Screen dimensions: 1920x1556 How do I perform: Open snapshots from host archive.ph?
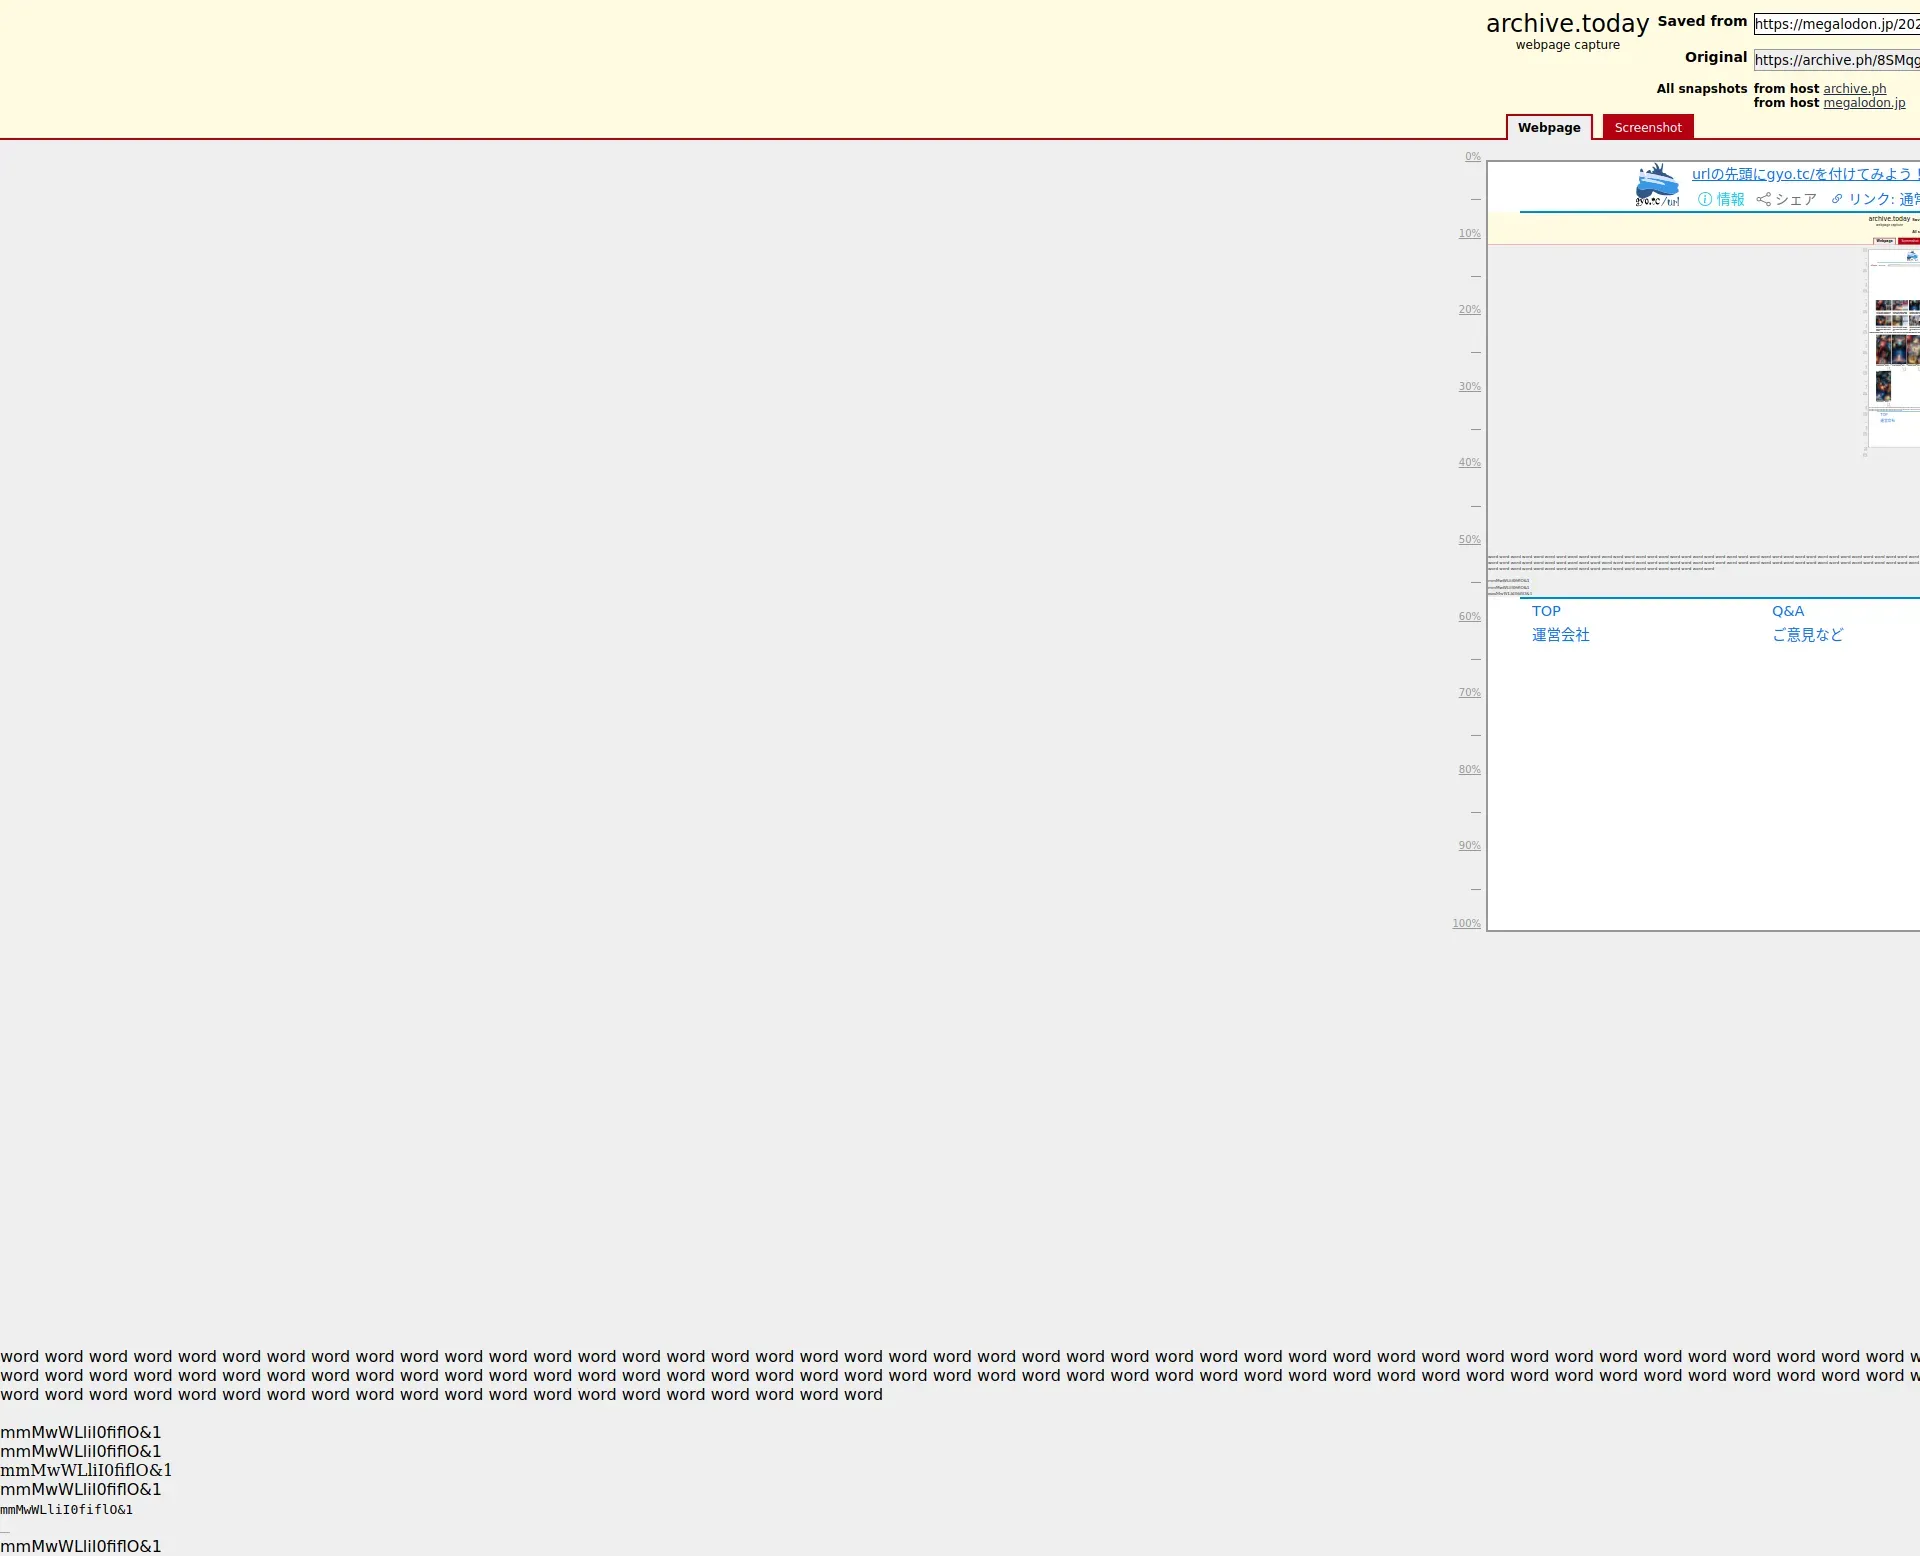point(1854,89)
